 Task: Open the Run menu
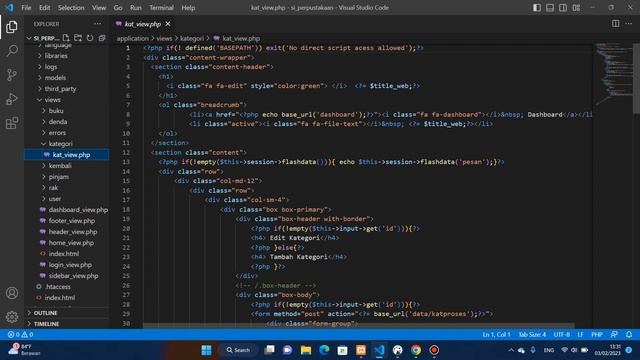[136, 7]
